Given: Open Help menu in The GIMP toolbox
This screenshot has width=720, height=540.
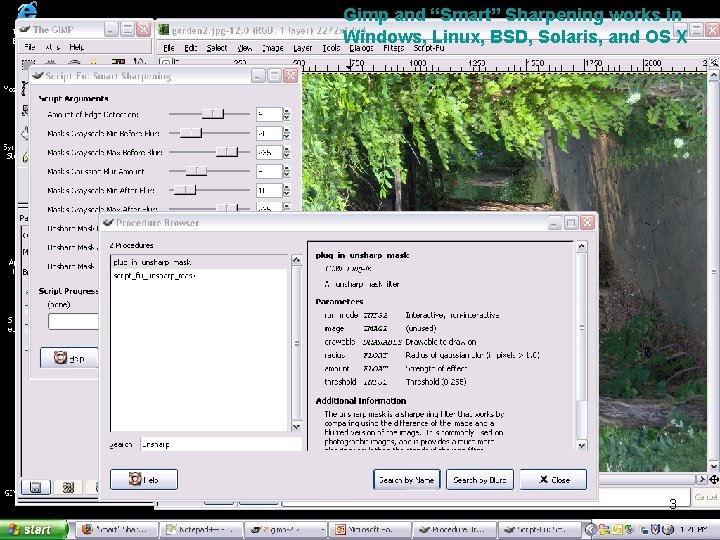Looking at the screenshot, I should click(77, 47).
